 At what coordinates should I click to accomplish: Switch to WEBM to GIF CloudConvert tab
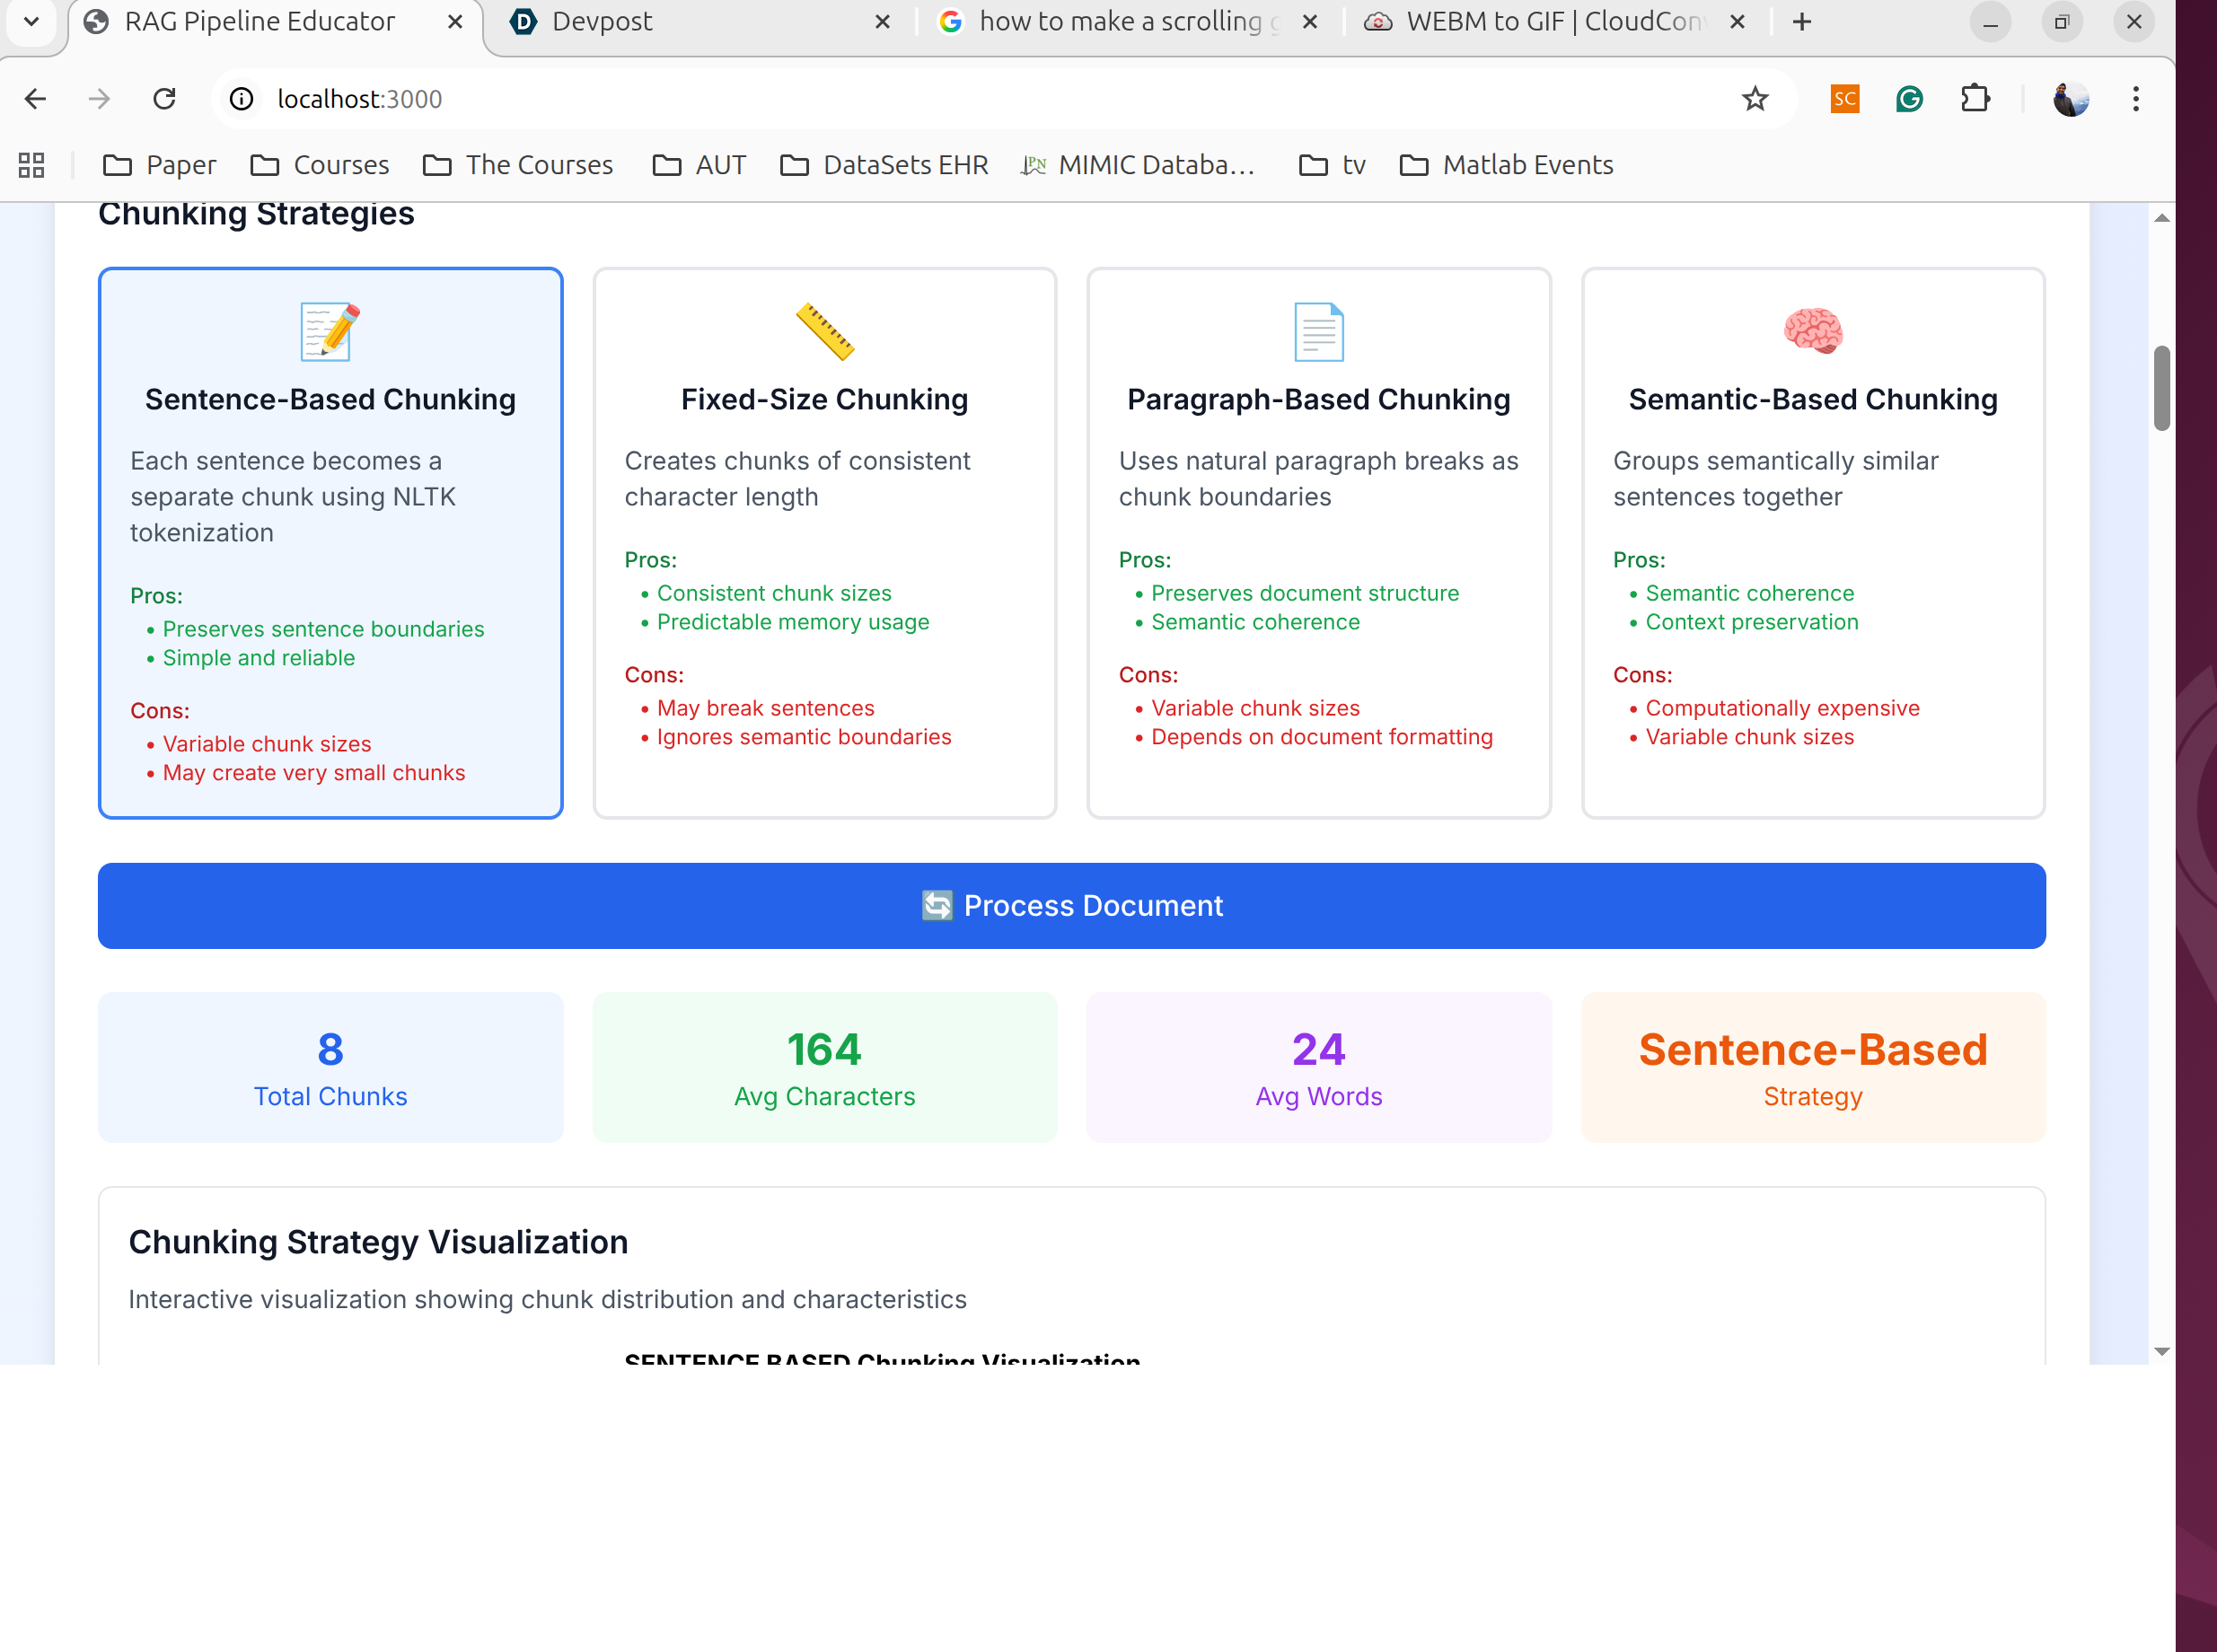(x=1540, y=22)
